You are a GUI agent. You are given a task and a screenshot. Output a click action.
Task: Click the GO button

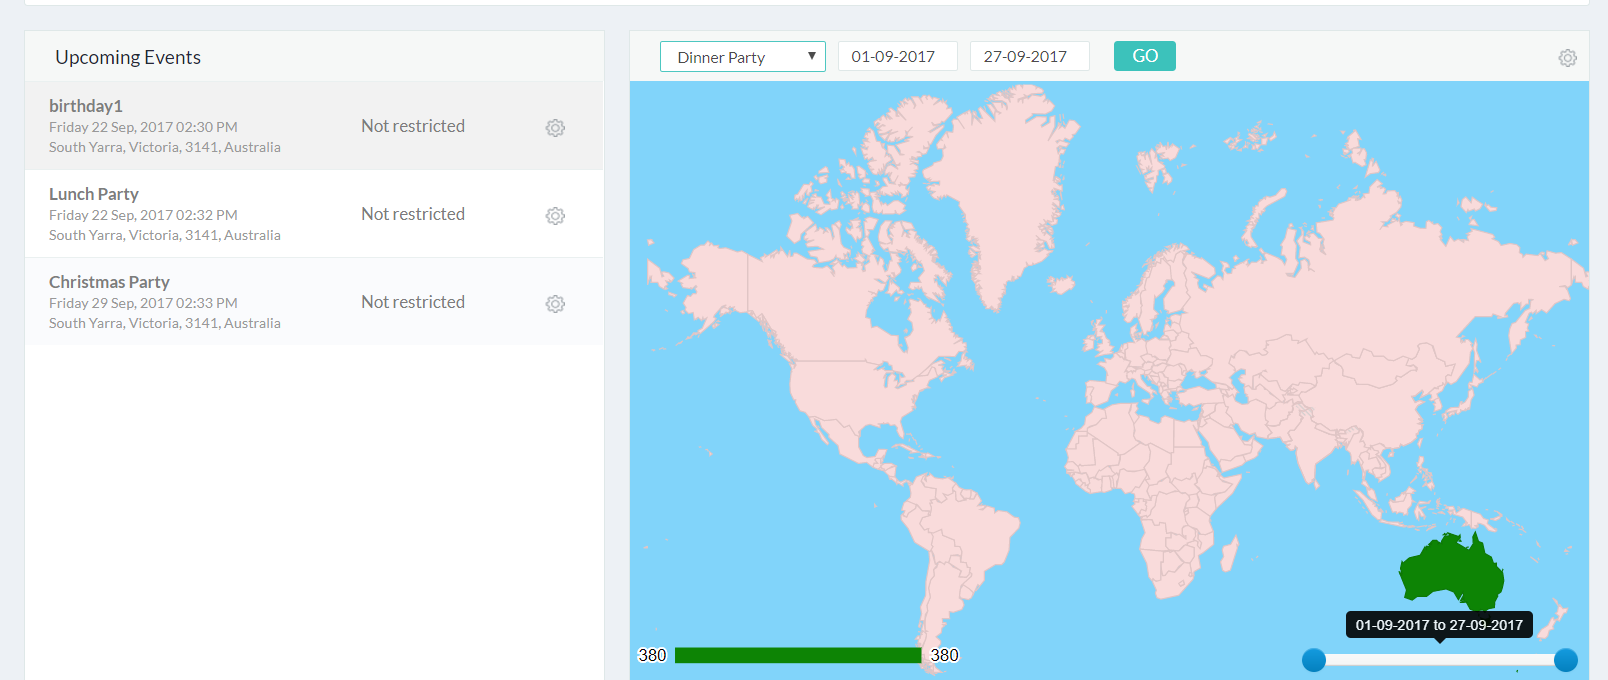tap(1145, 56)
